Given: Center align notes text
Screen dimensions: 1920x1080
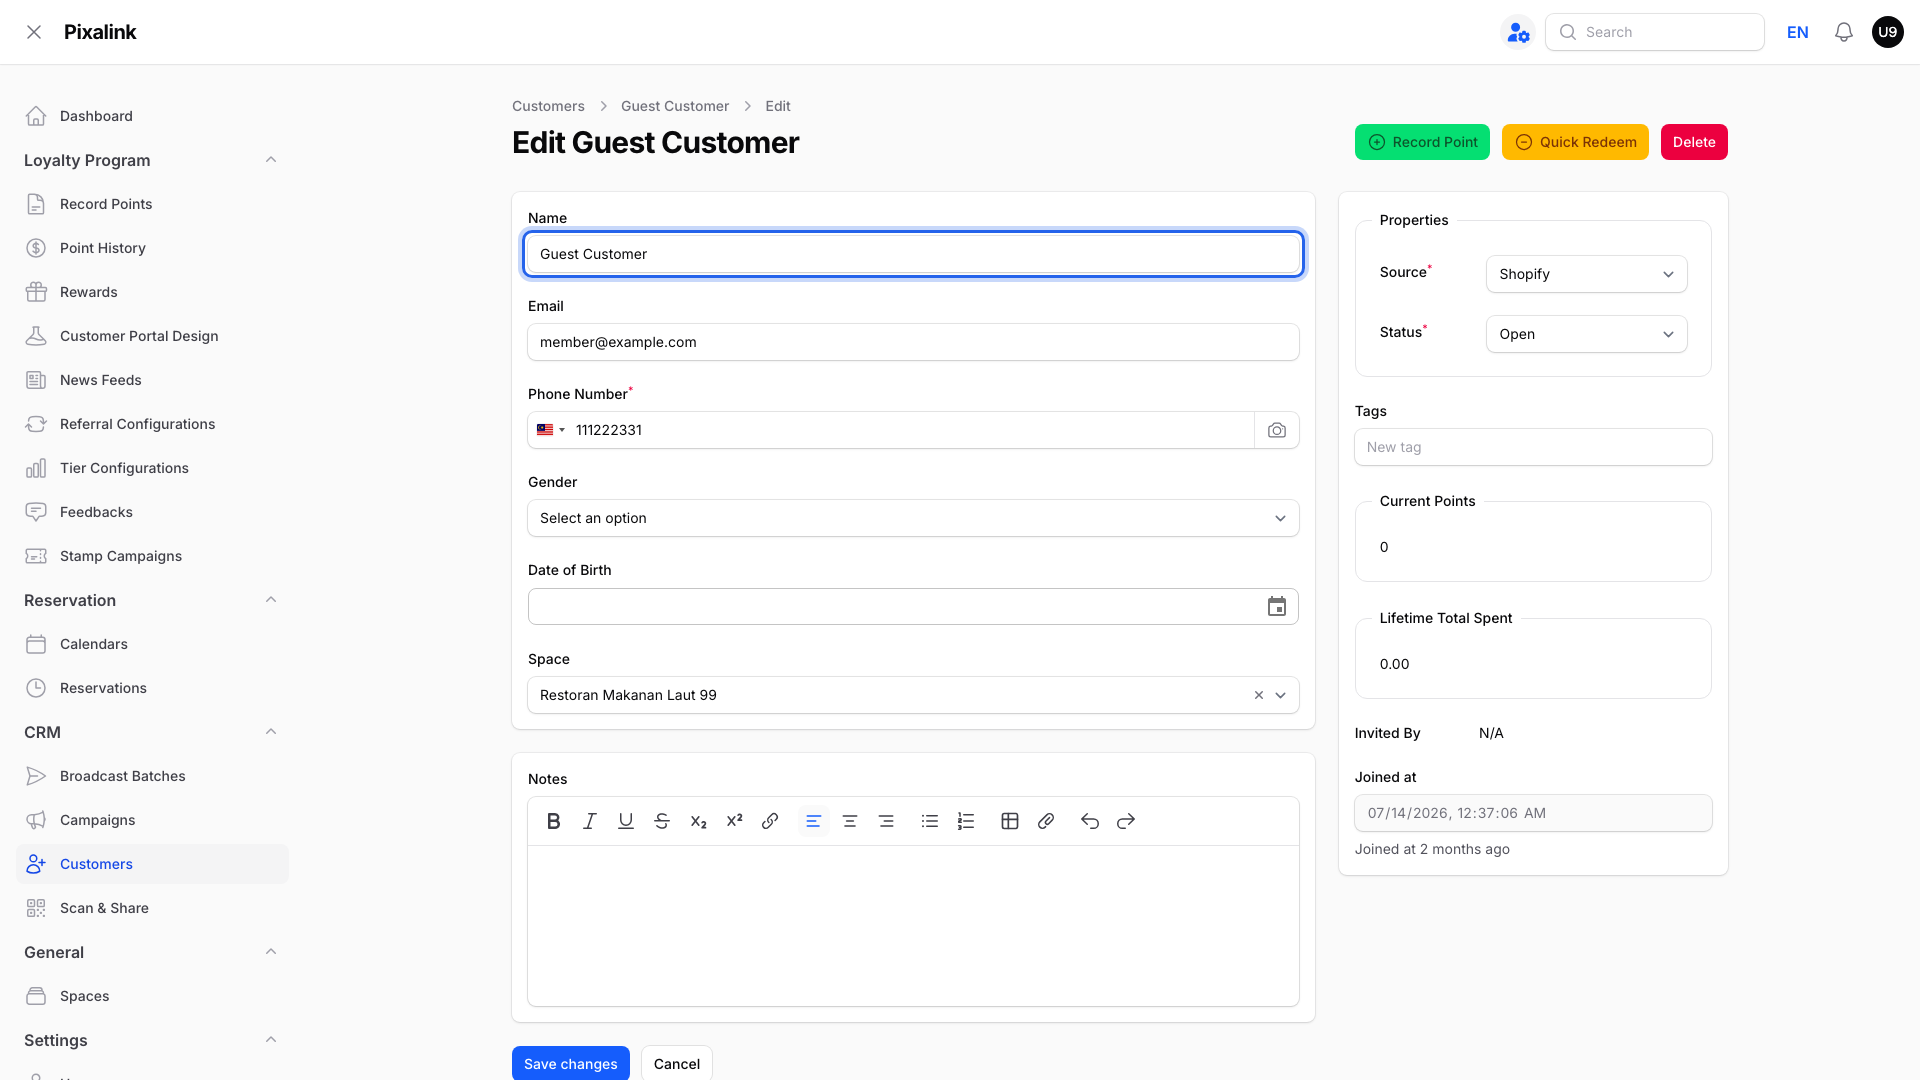Looking at the screenshot, I should (850, 821).
